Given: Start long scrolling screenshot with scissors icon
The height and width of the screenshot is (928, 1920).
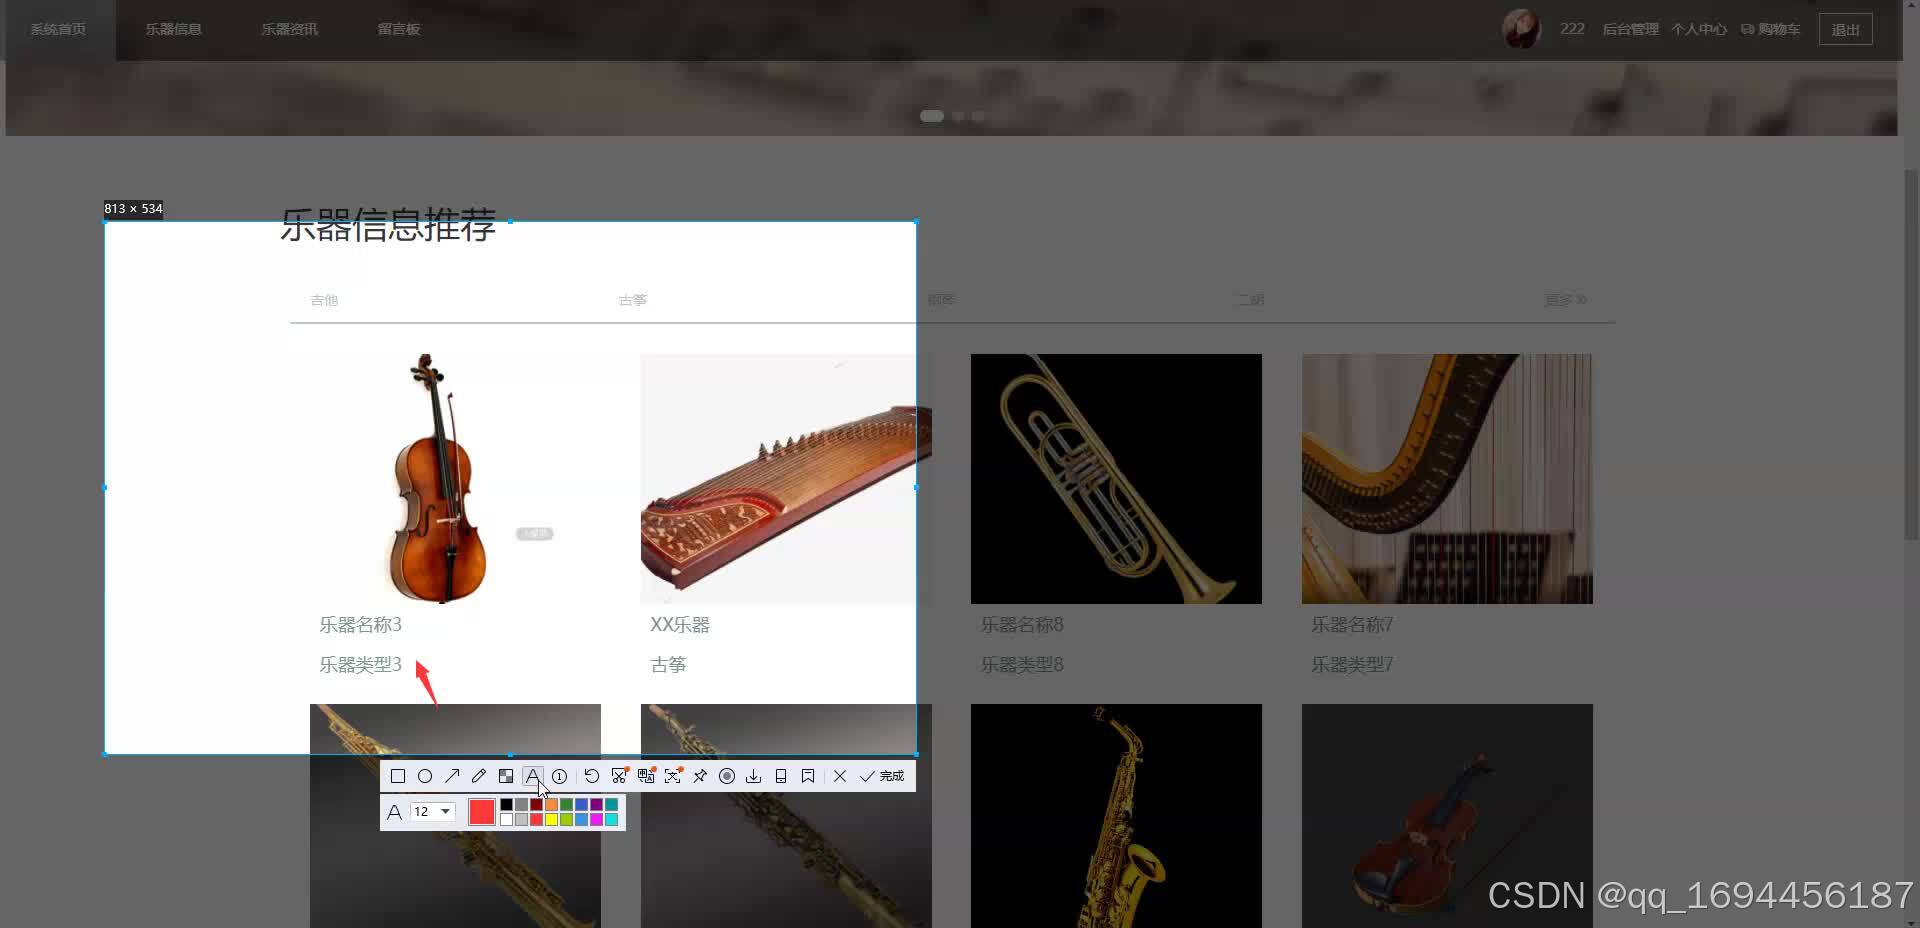Looking at the screenshot, I should (x=619, y=775).
